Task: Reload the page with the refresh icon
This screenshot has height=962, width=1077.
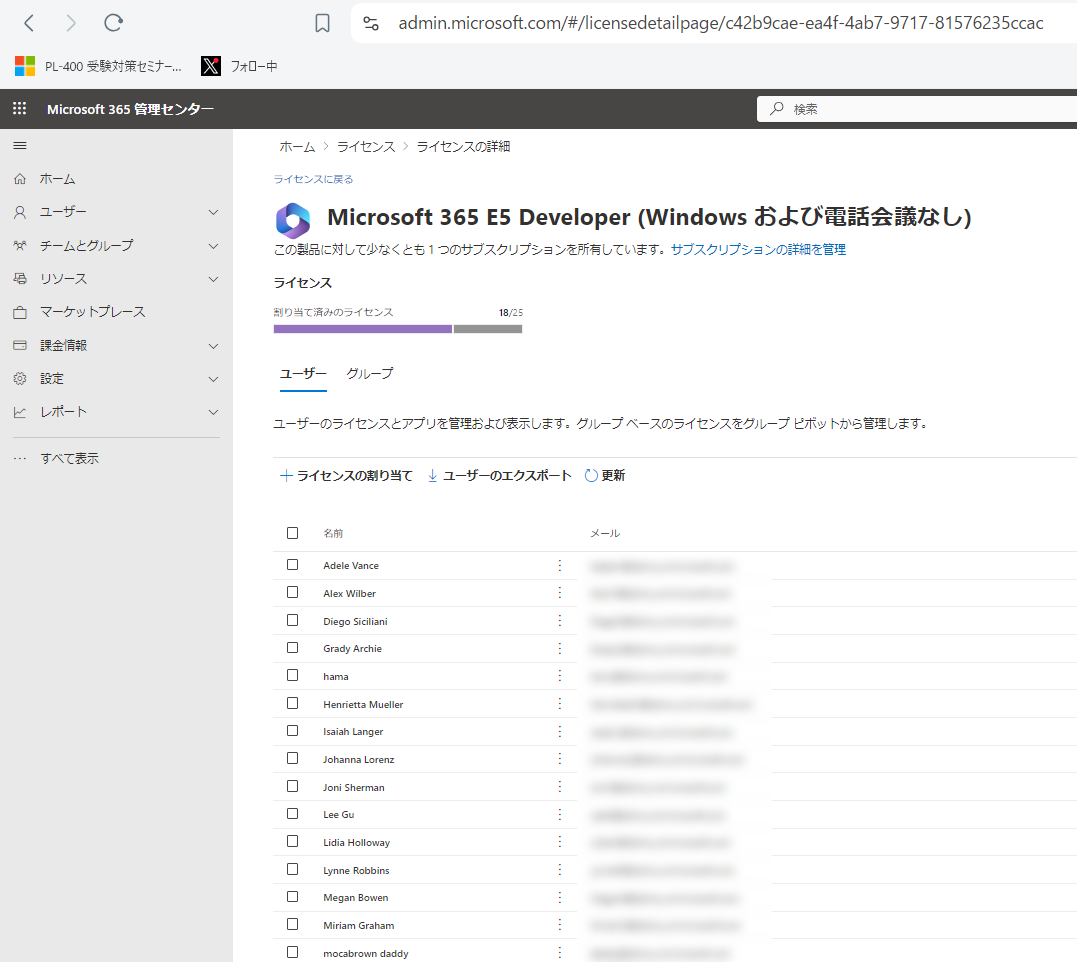Action: click(x=113, y=23)
